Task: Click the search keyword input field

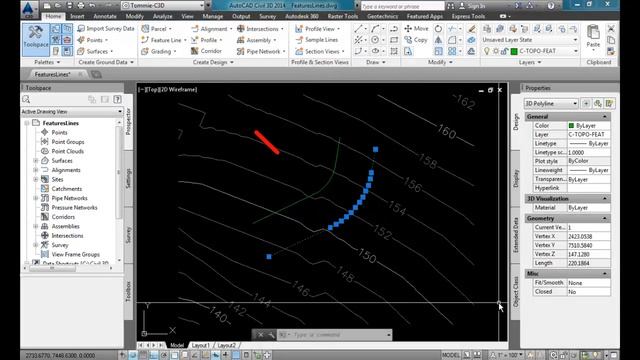Action: (x=402, y=6)
